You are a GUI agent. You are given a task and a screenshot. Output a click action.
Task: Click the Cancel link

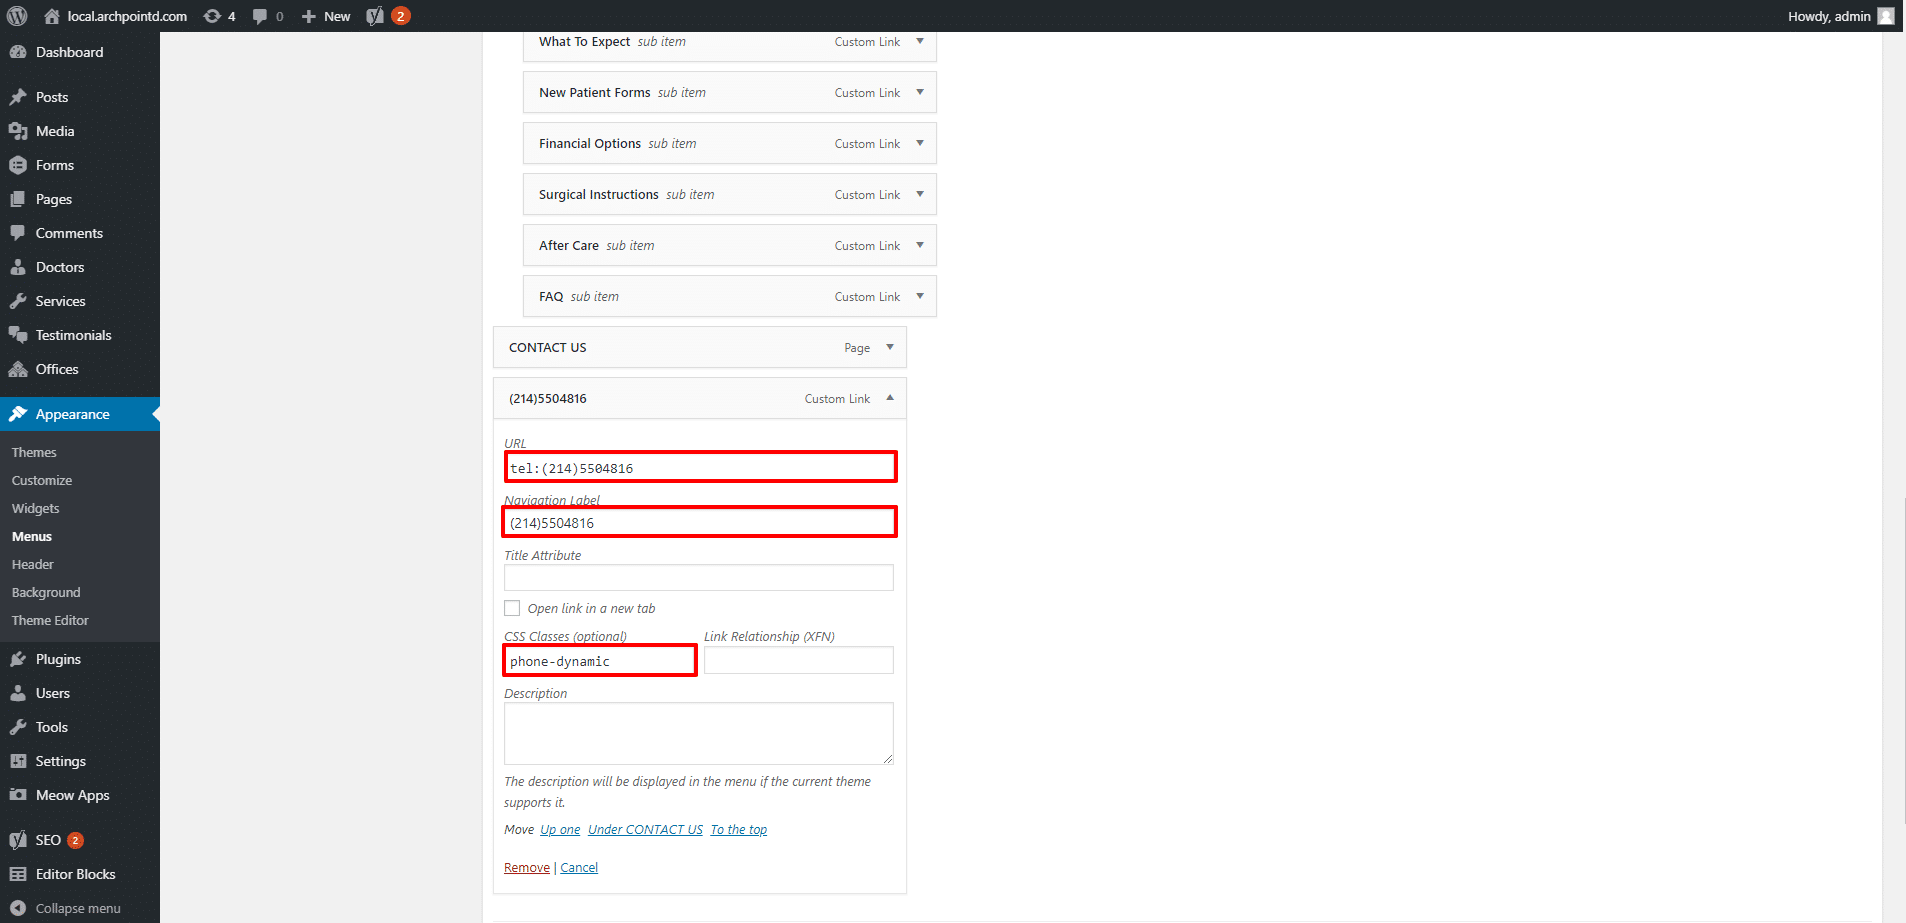[579, 867]
